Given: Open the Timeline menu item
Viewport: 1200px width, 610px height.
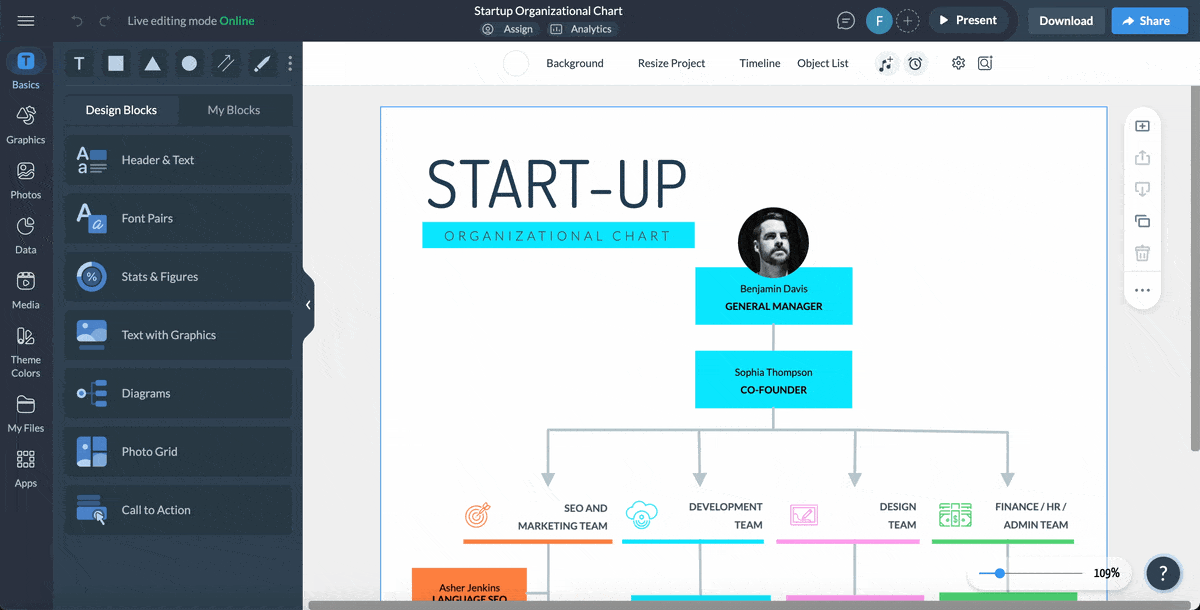Looking at the screenshot, I should click(759, 63).
